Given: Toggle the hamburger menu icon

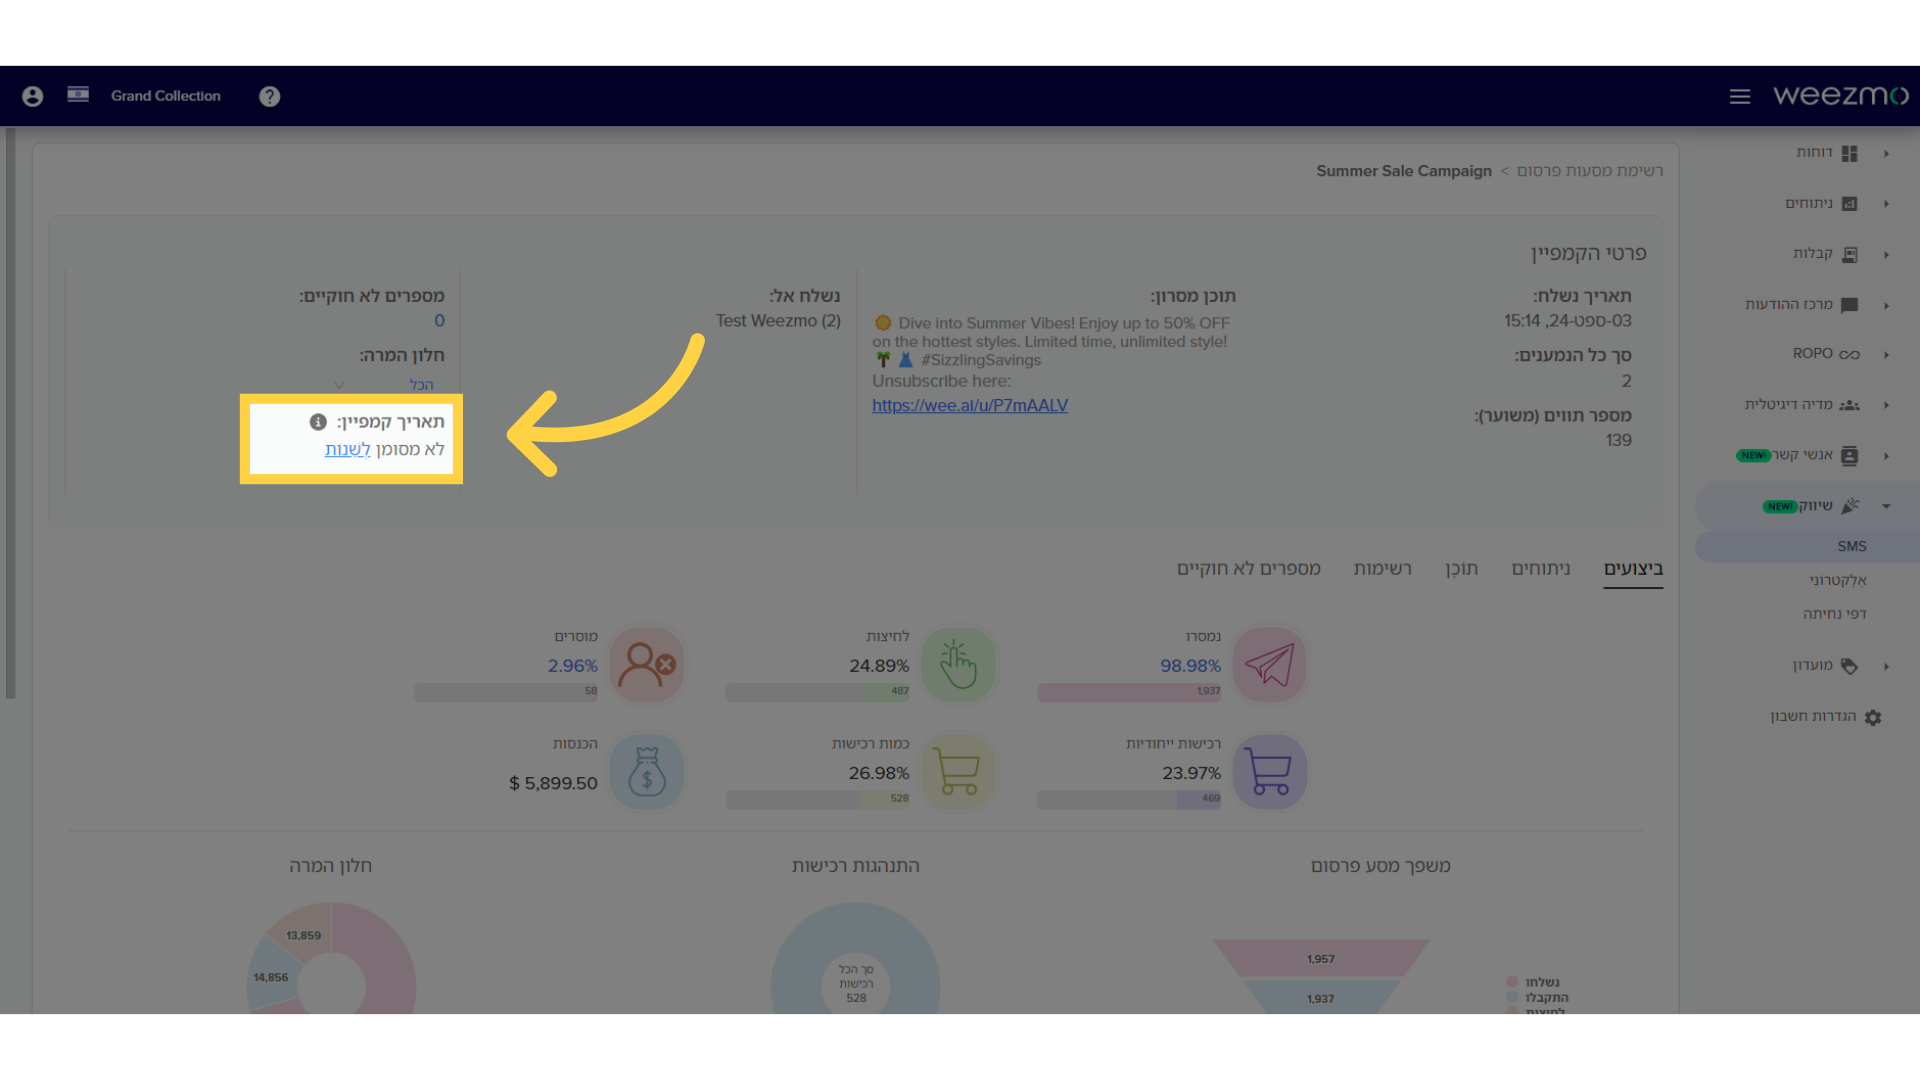Looking at the screenshot, I should tap(1740, 96).
